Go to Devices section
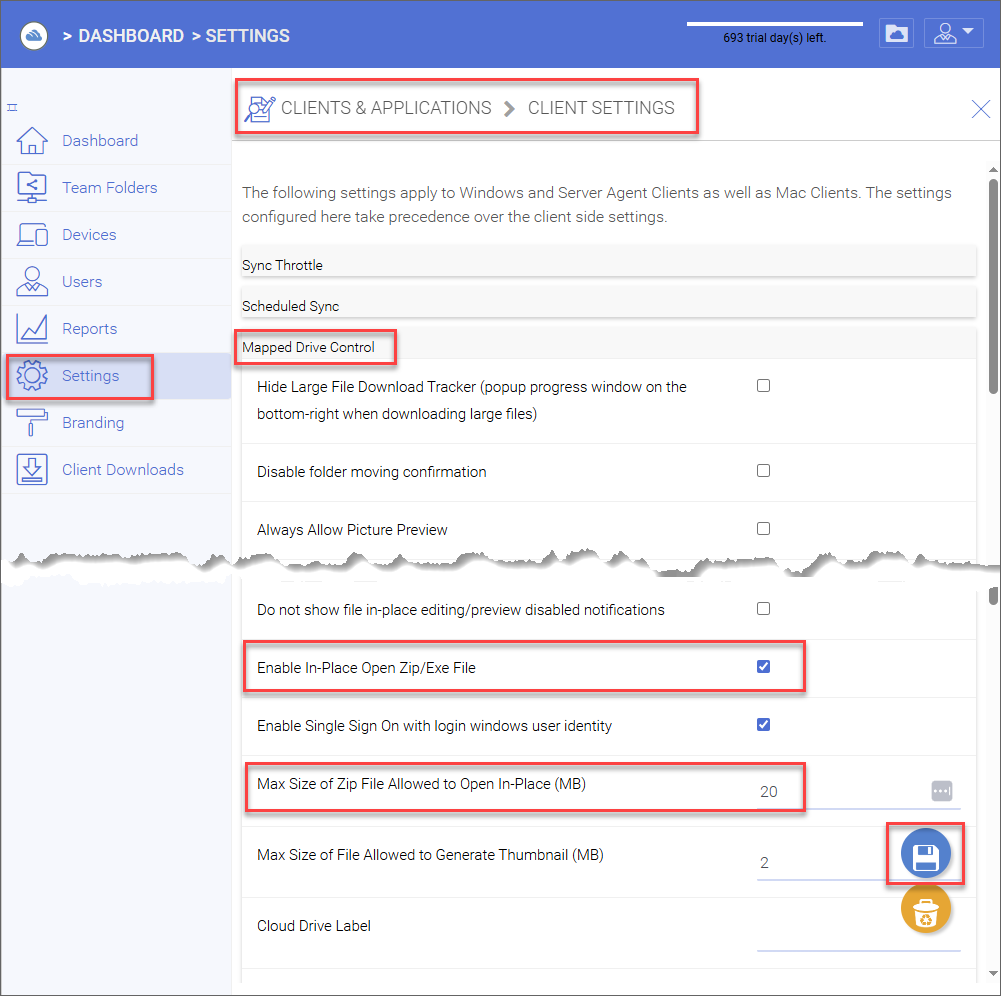The width and height of the screenshot is (1001, 996). 89,235
